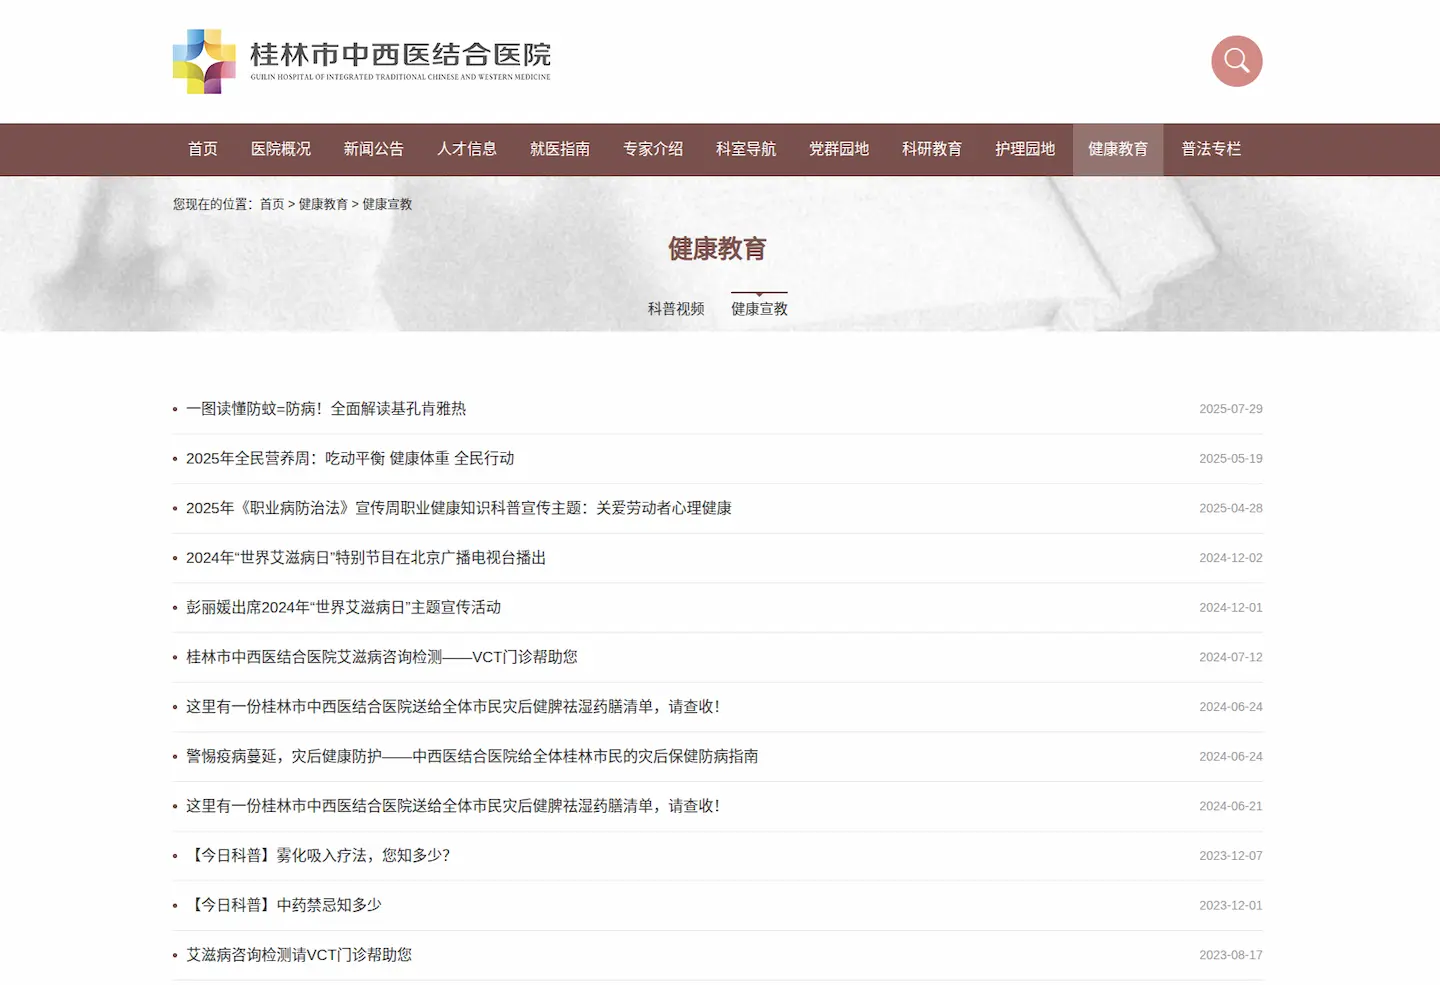
Task: Click the round search icon
Action: [x=1237, y=61]
